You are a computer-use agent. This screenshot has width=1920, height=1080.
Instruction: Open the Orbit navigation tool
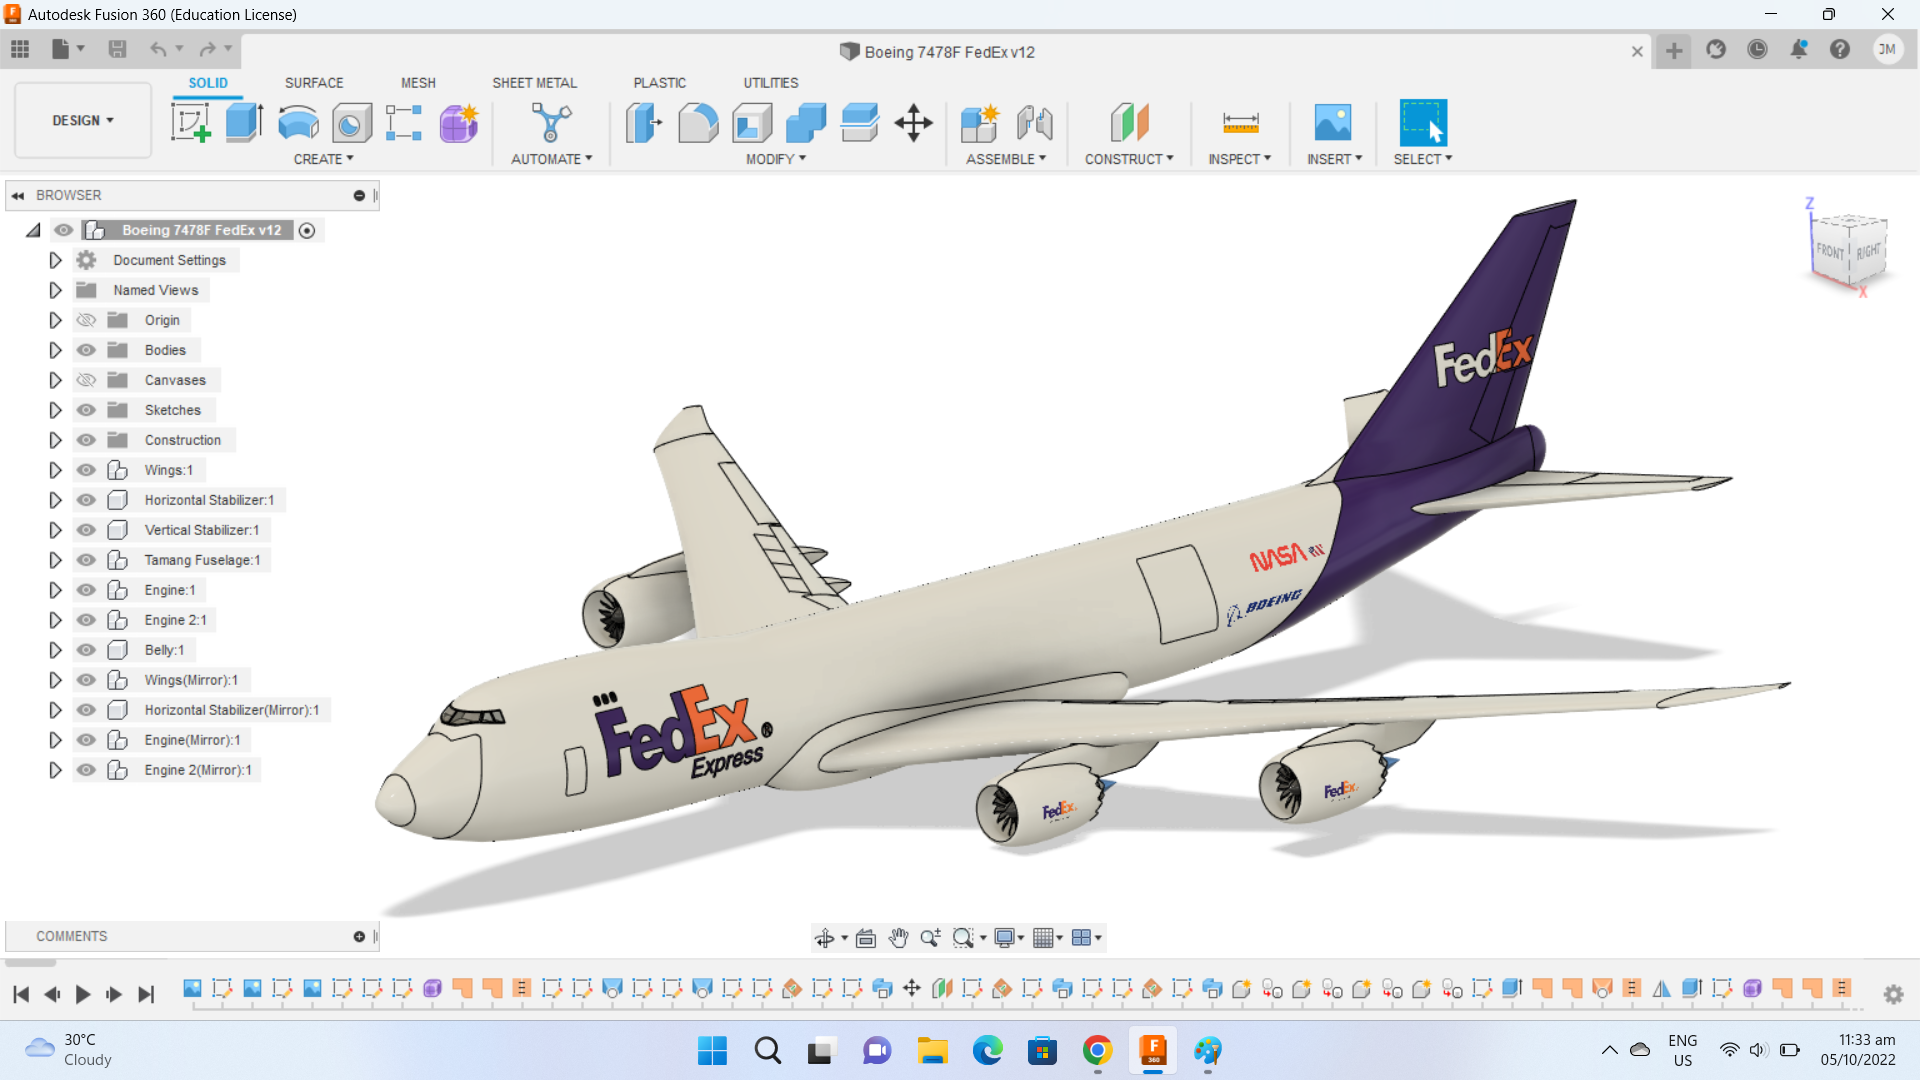pos(824,938)
